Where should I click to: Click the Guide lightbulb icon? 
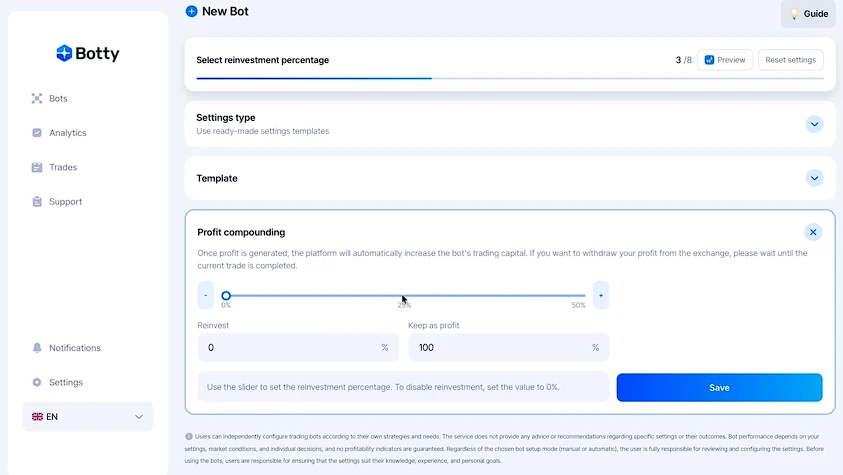(x=794, y=14)
